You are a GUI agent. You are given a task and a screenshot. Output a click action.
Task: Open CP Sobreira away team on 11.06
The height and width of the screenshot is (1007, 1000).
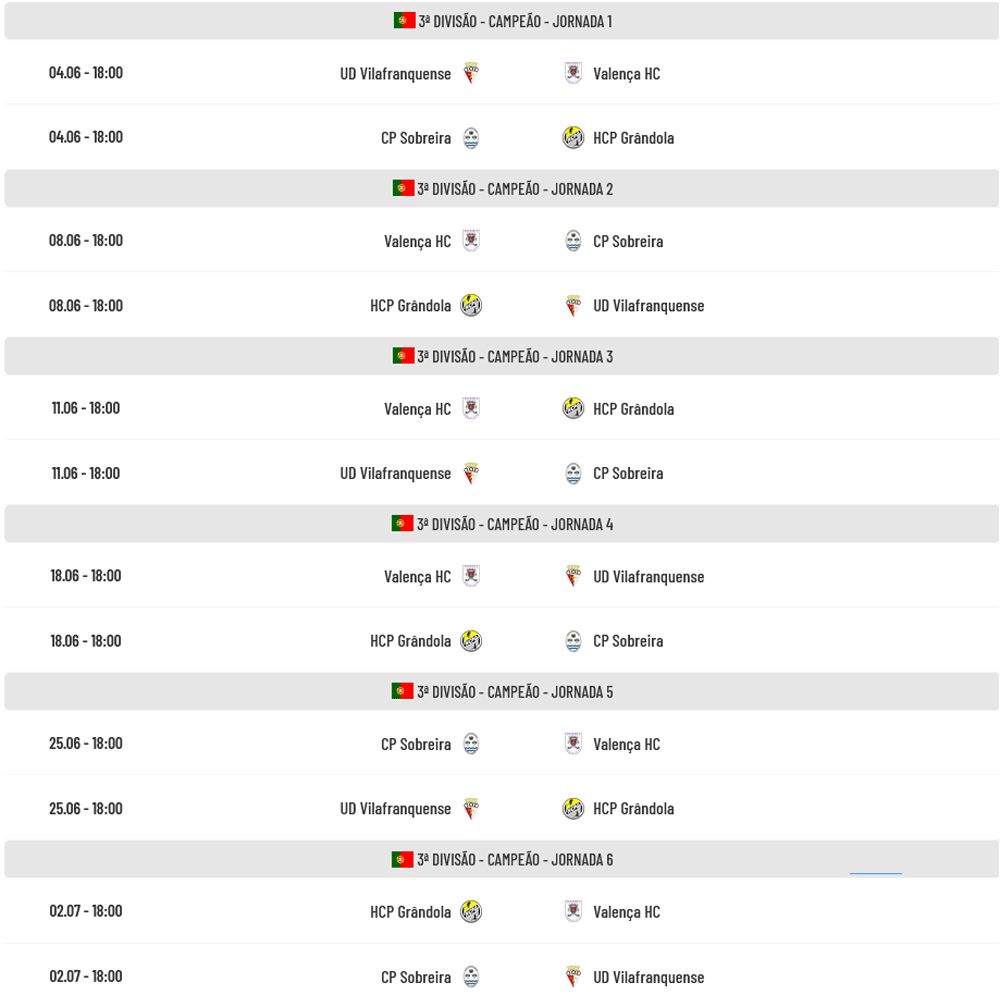(628, 473)
